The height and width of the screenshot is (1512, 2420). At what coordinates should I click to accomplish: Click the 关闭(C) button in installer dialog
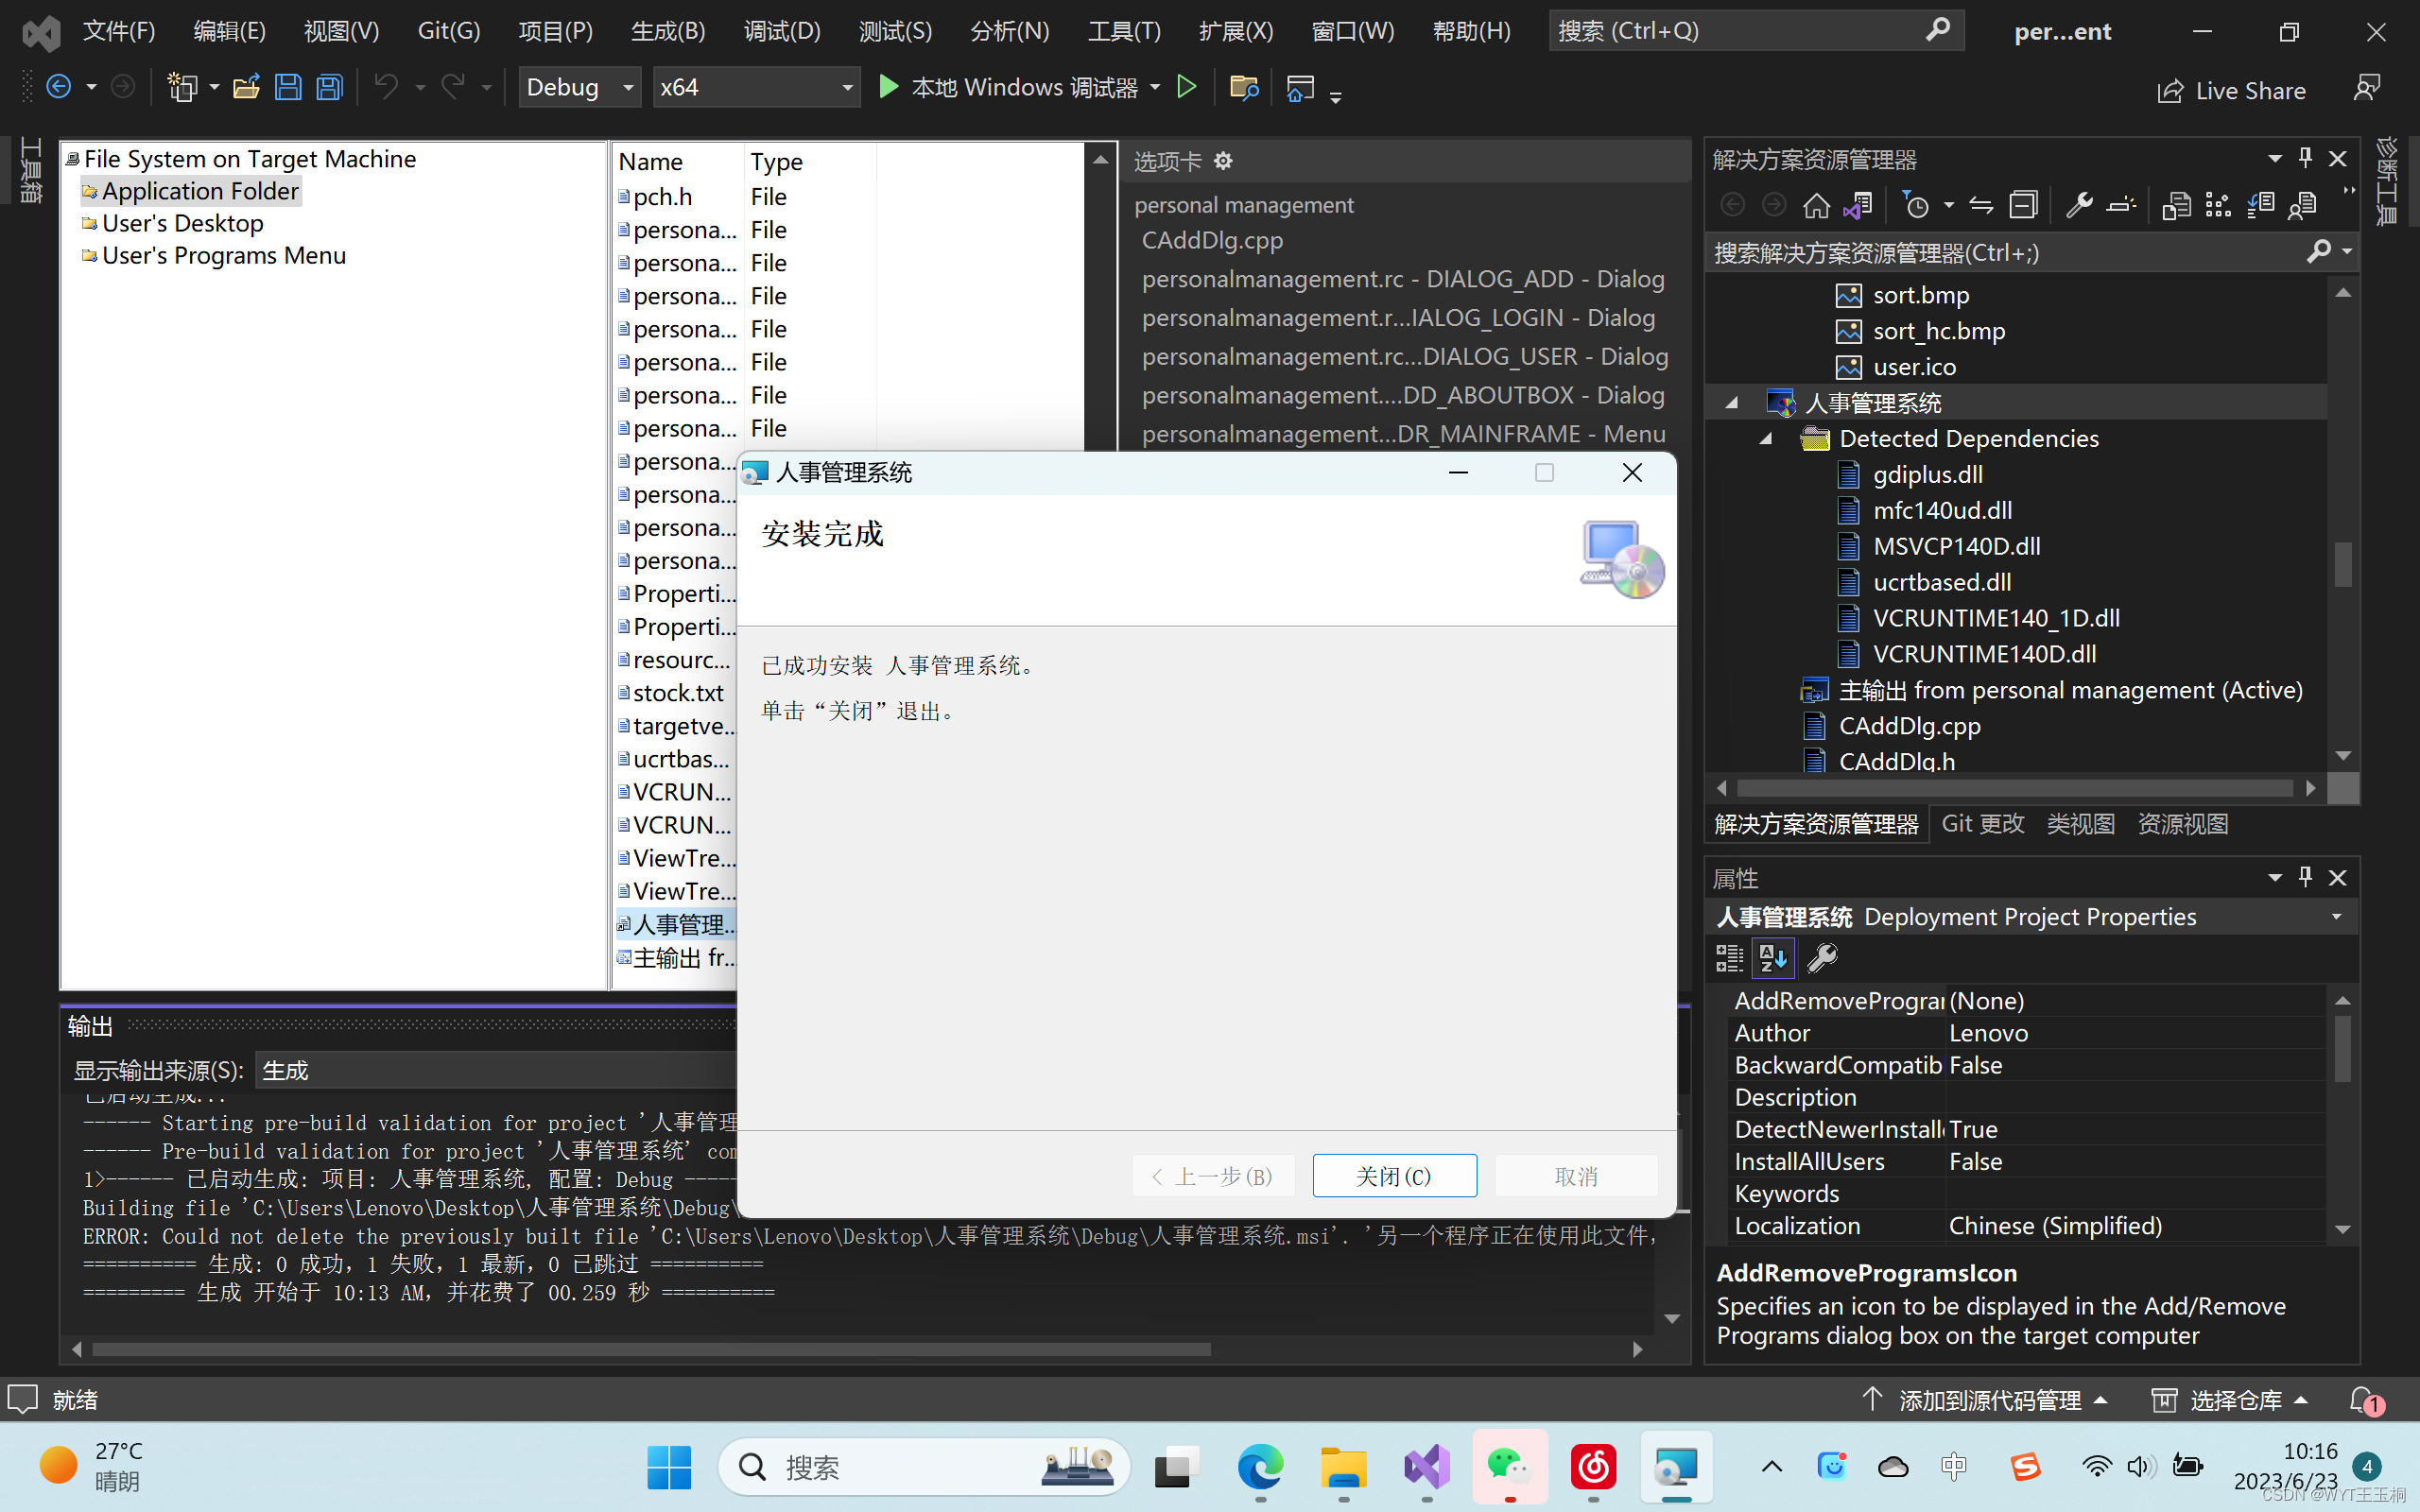(x=1393, y=1175)
